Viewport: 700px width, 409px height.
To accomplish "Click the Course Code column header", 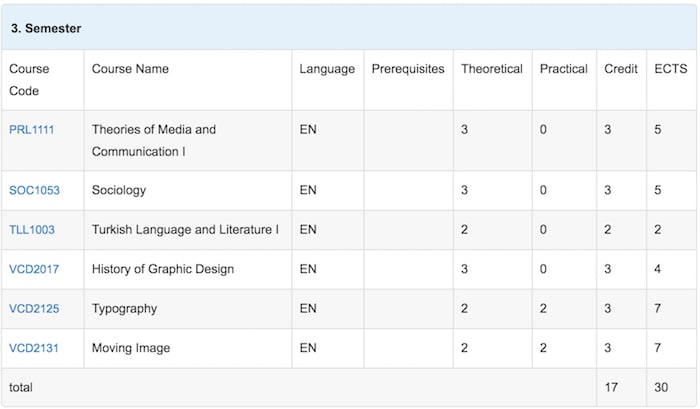I will click(x=29, y=79).
